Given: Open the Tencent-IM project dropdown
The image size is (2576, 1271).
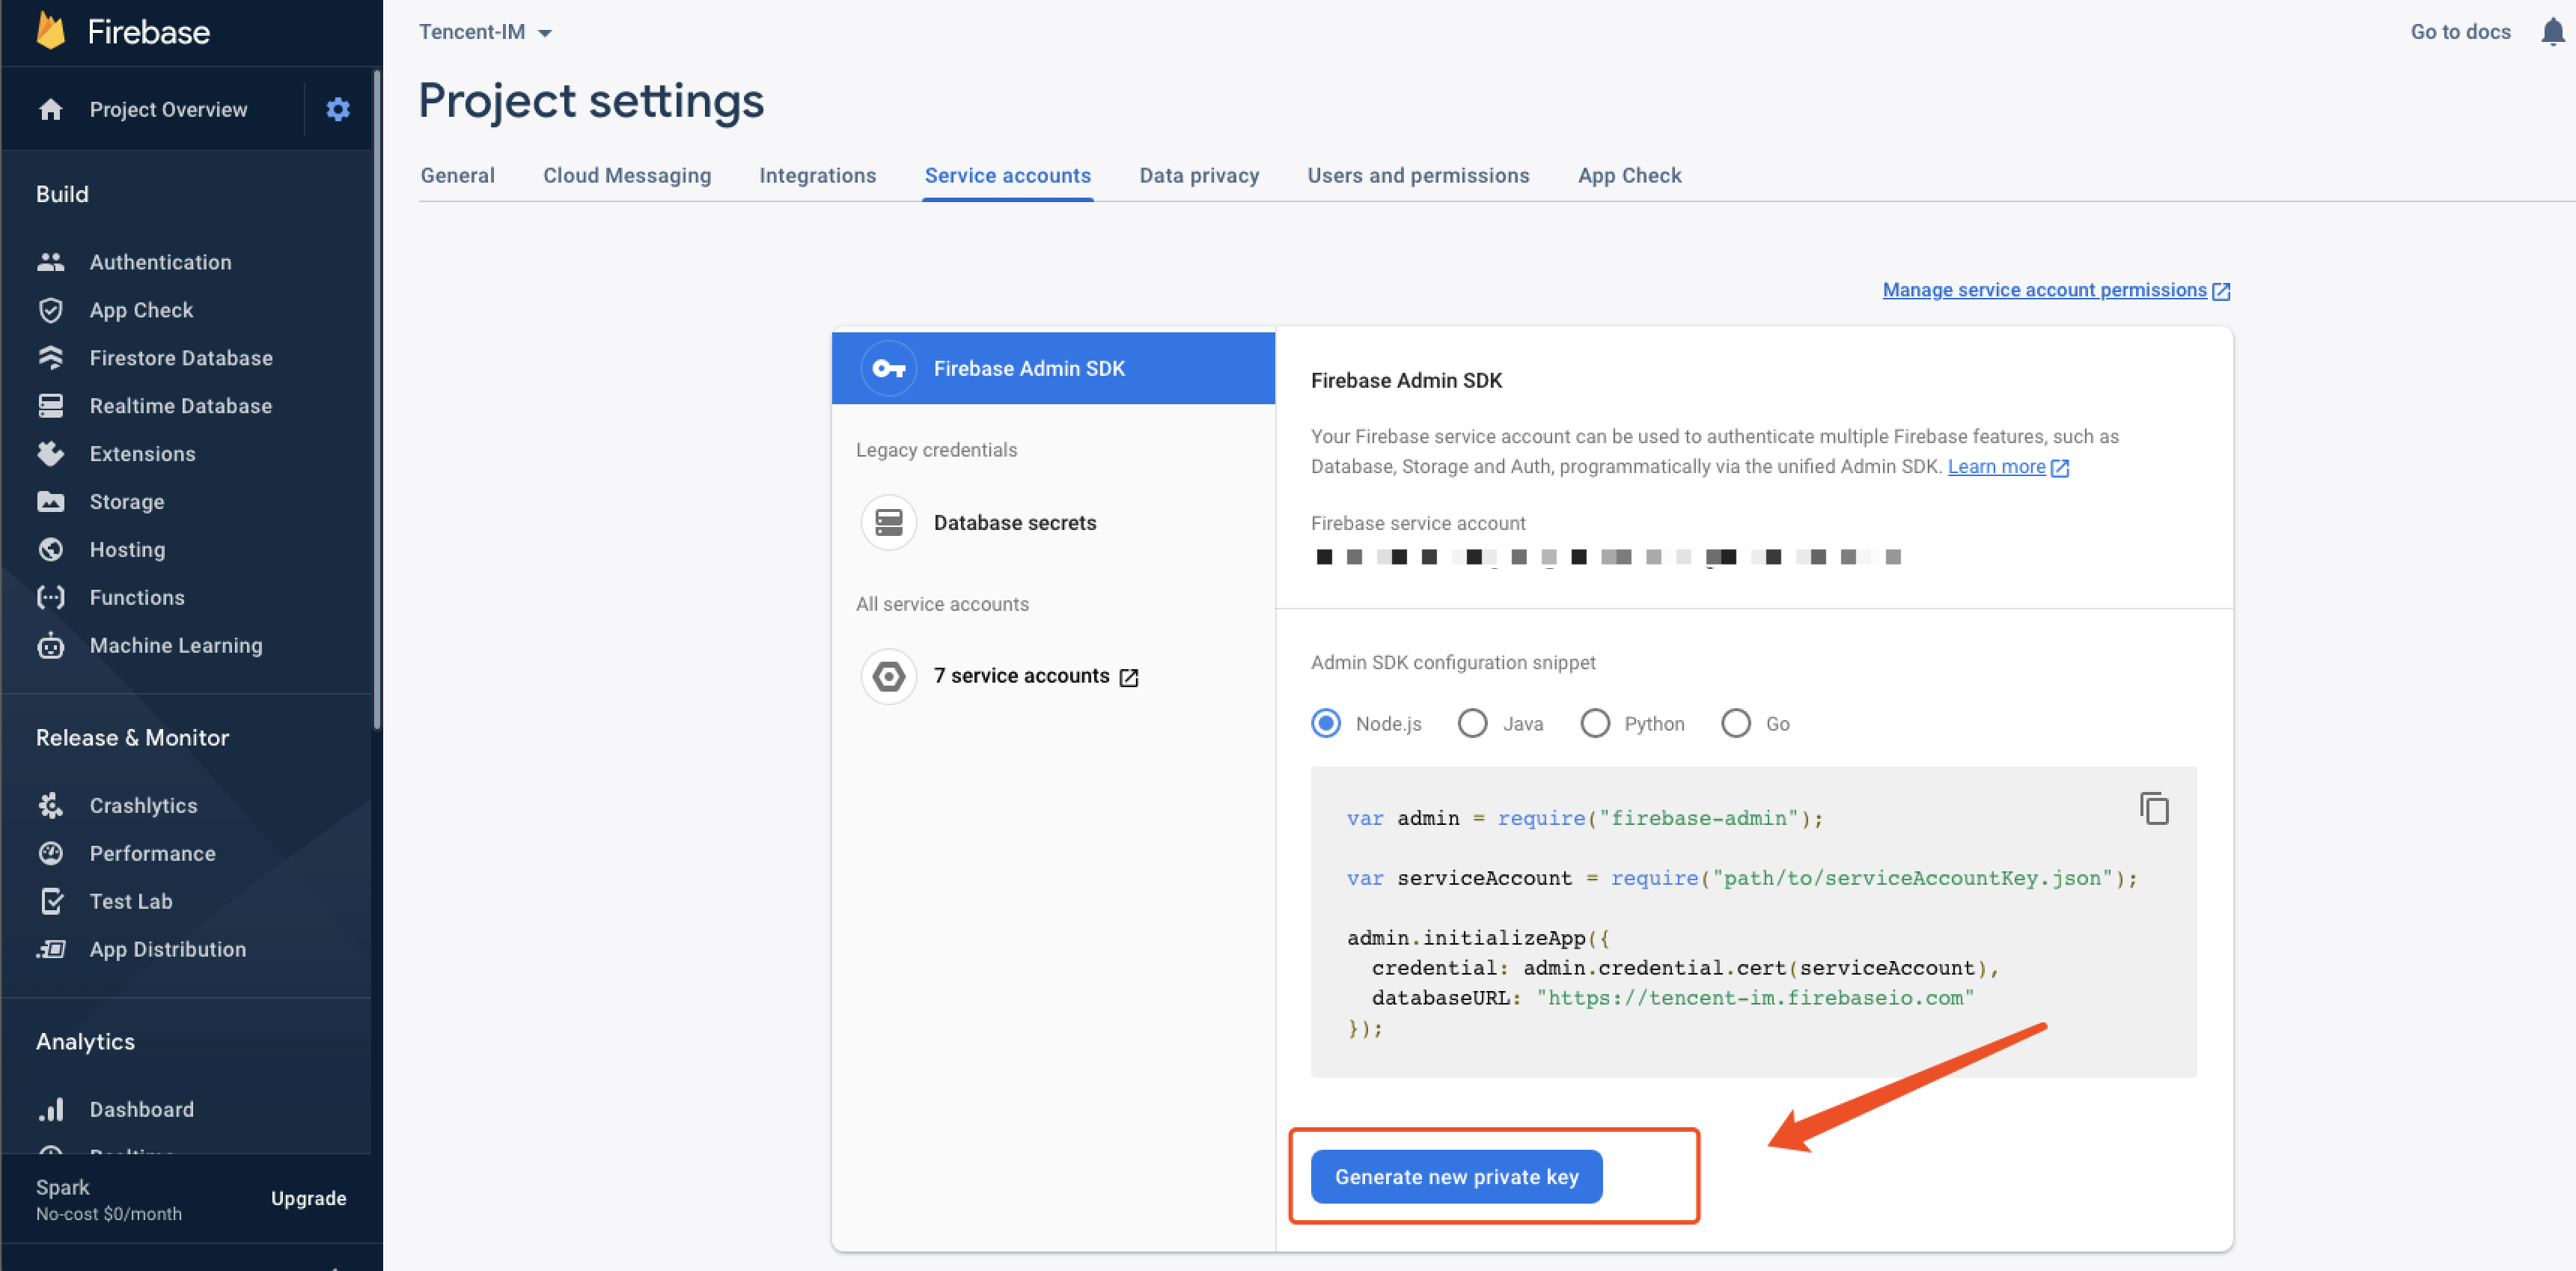Looking at the screenshot, I should [485, 32].
